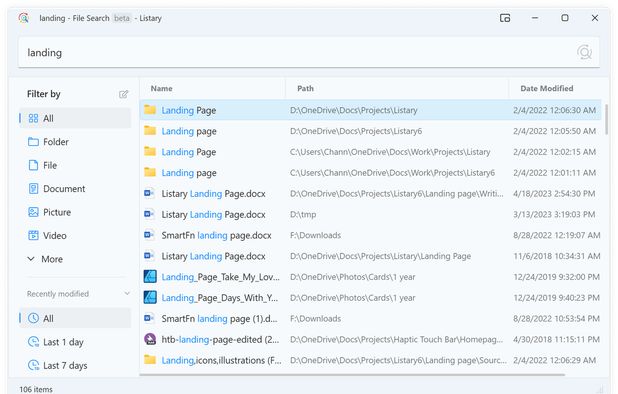Image resolution: width=618 pixels, height=394 pixels.
Task: Click the Recently modified section label
Action: tap(58, 294)
